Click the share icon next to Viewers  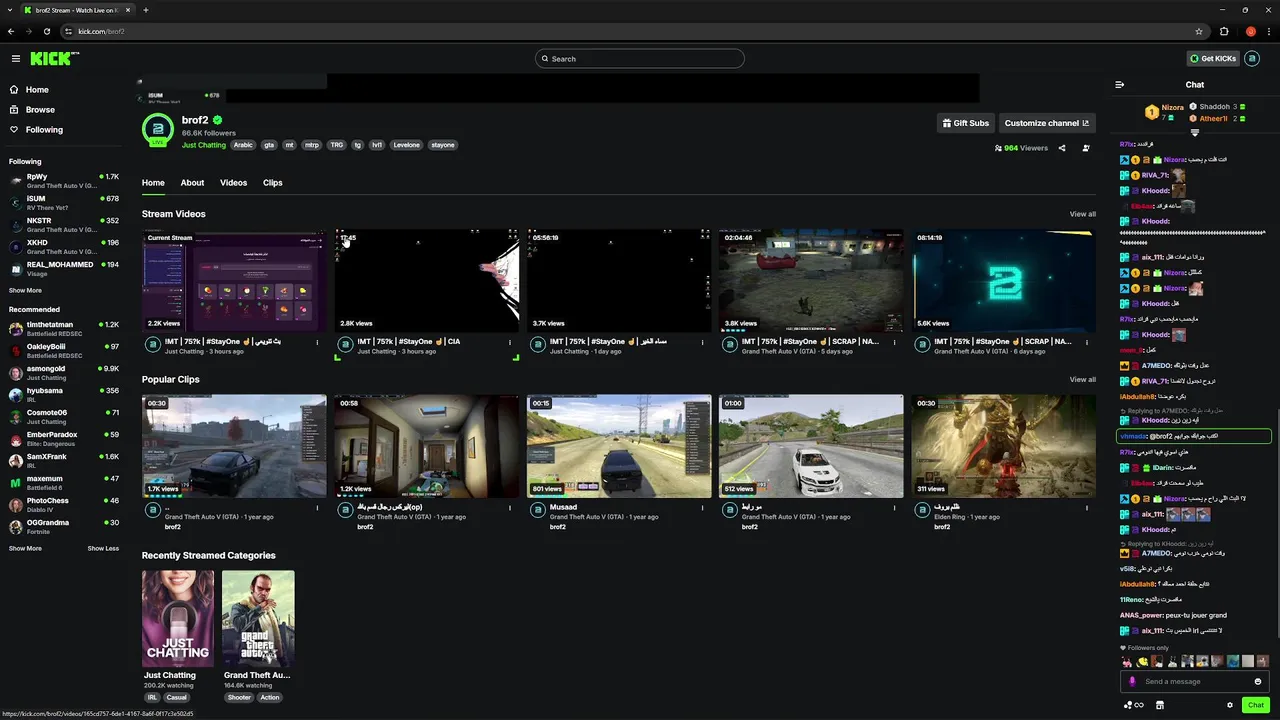click(1062, 148)
